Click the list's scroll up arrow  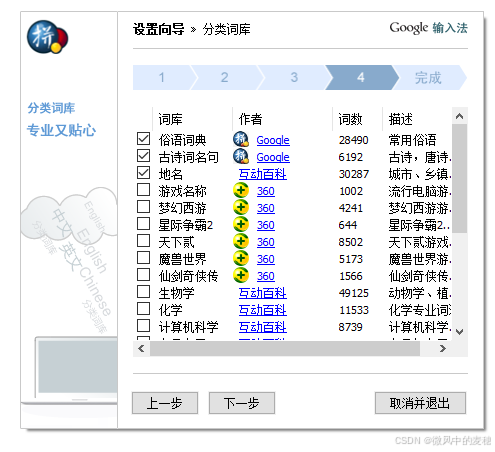pyautogui.click(x=460, y=116)
